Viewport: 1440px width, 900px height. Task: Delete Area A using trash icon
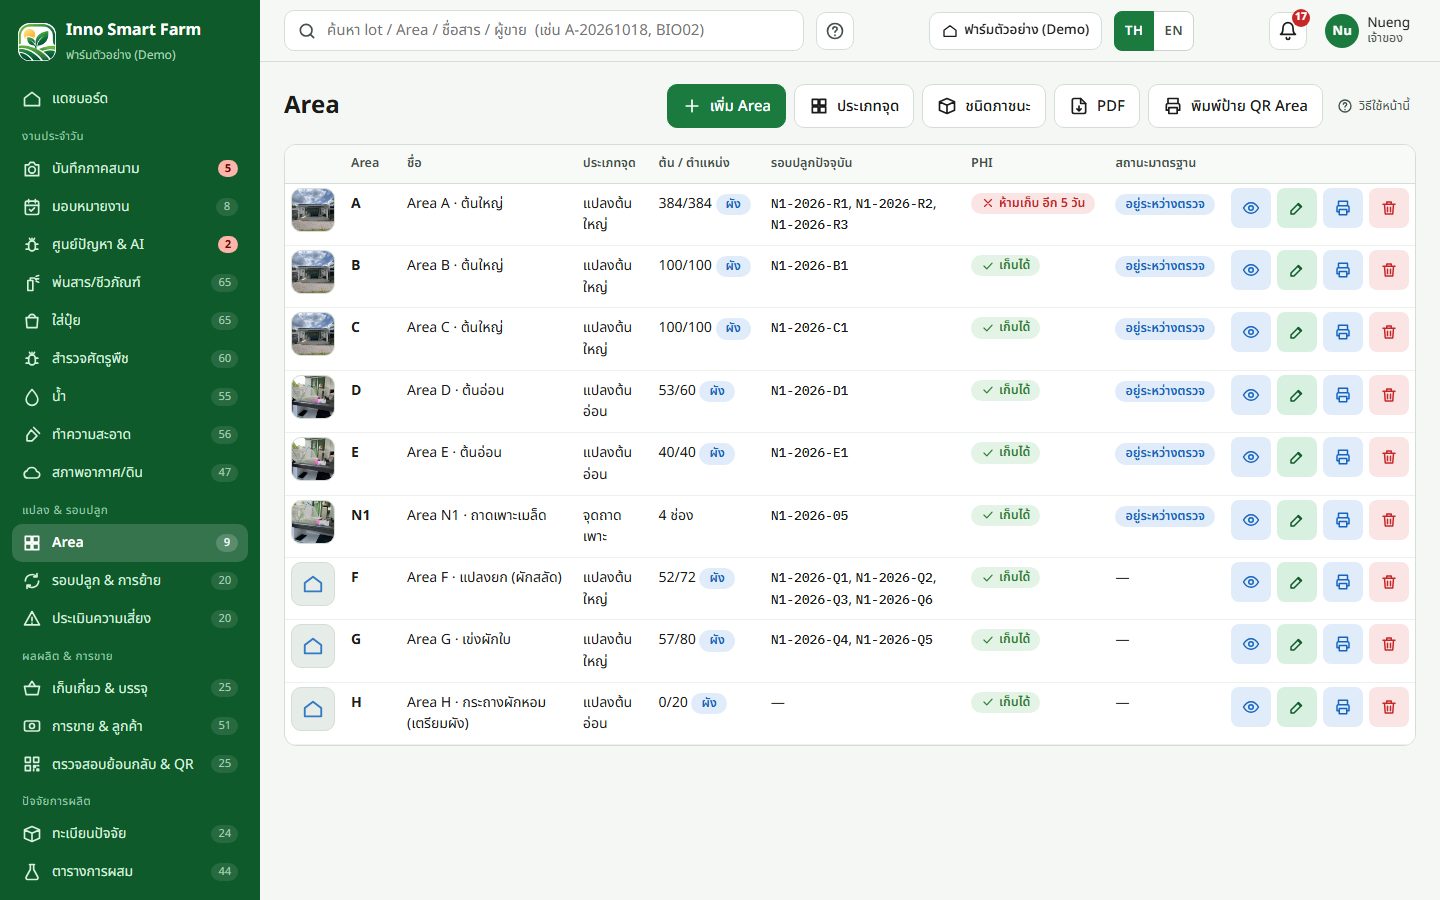(1389, 208)
